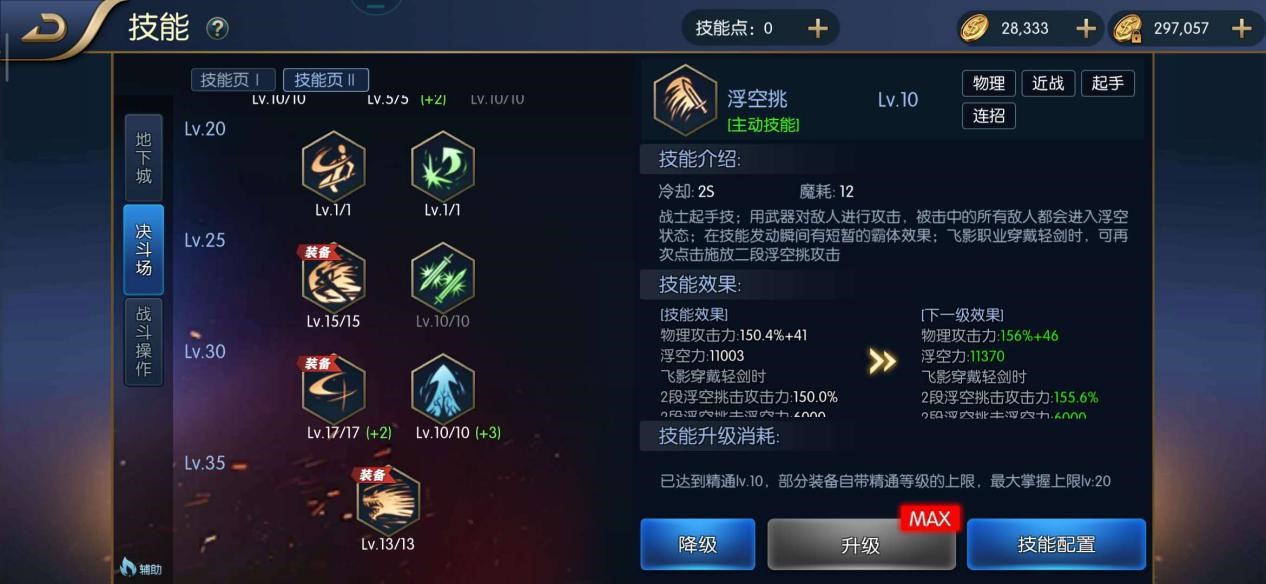Click the 技能配置 skill config button

pyautogui.click(x=1056, y=544)
